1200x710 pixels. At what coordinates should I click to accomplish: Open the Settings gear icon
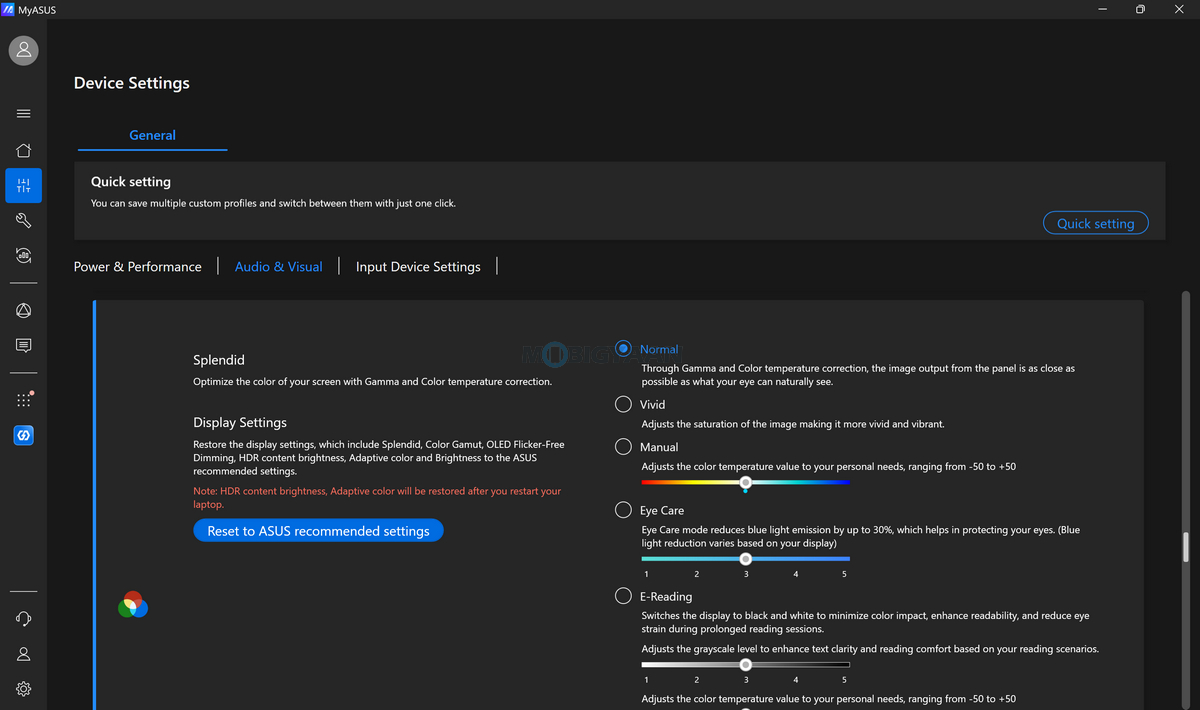pos(24,689)
